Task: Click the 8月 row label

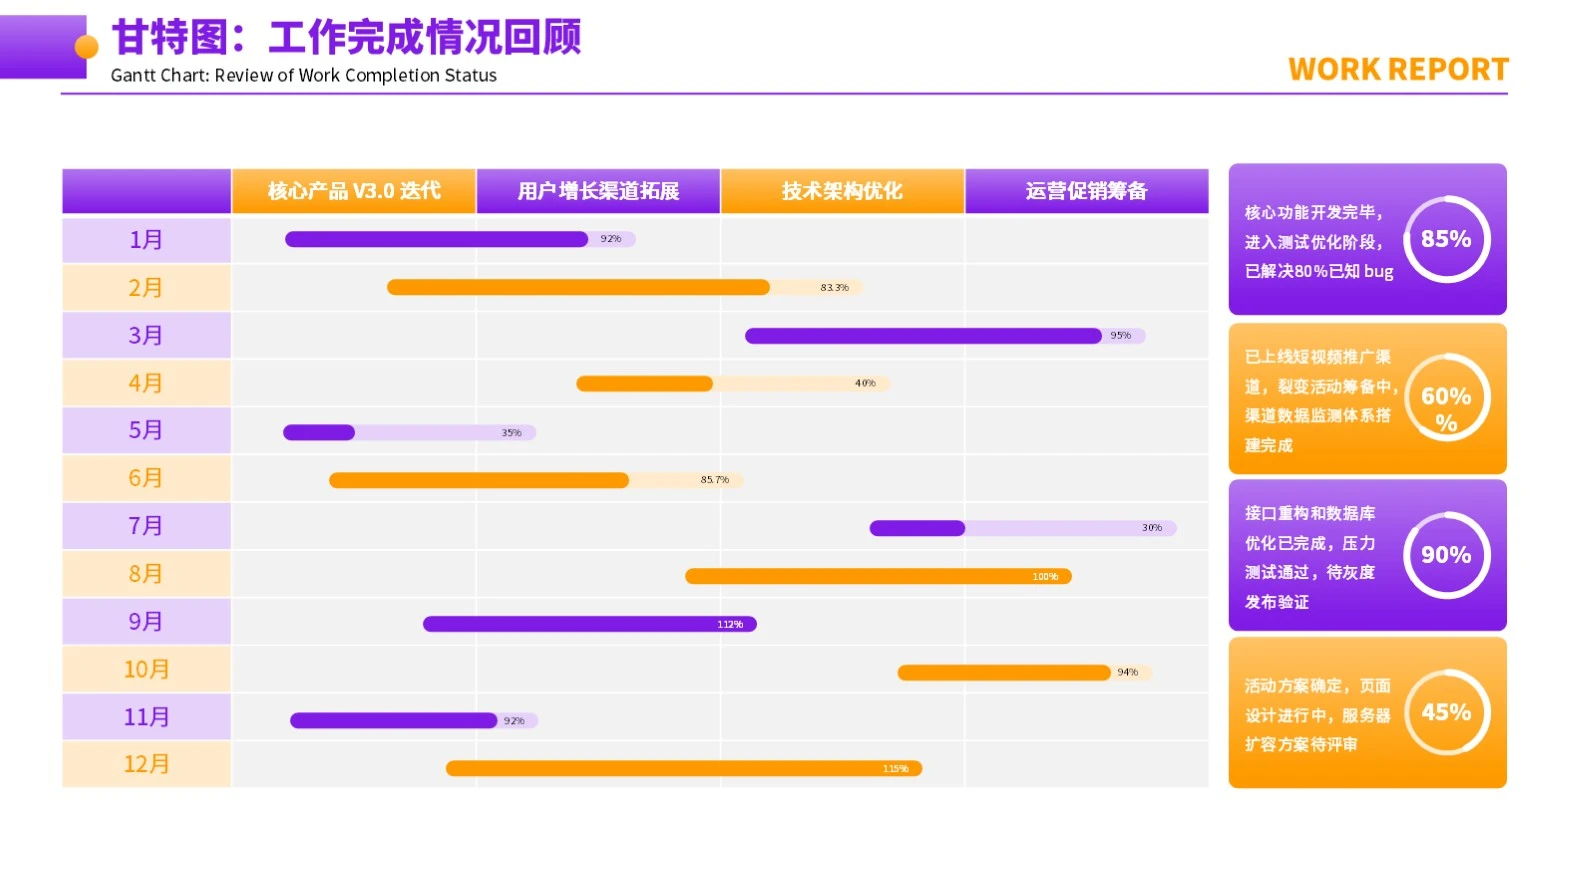Action: click(x=146, y=574)
